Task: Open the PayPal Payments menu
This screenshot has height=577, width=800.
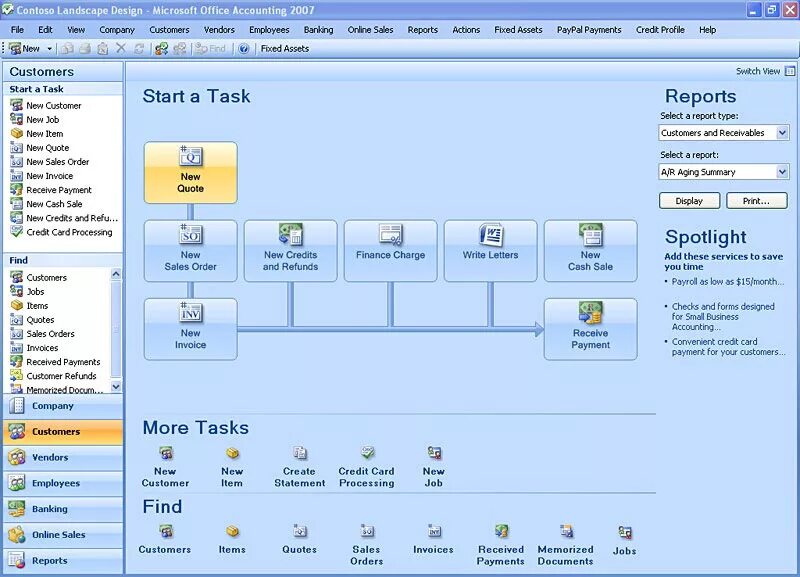Action: click(x=589, y=30)
